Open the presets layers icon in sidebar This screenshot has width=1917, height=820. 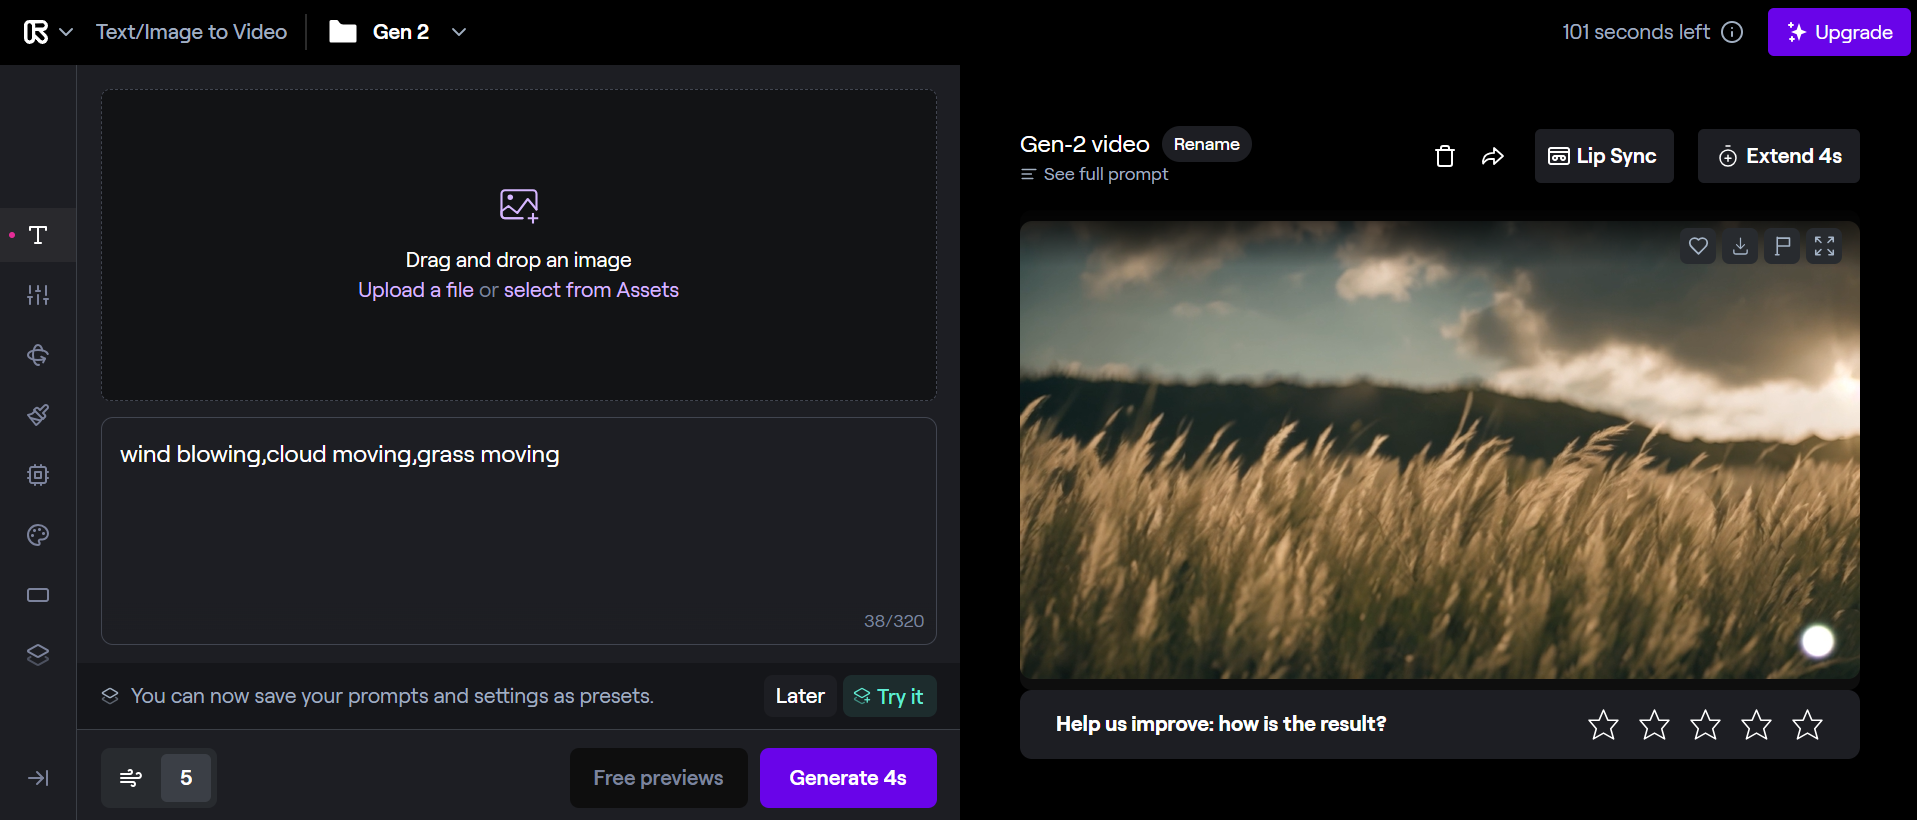[38, 655]
